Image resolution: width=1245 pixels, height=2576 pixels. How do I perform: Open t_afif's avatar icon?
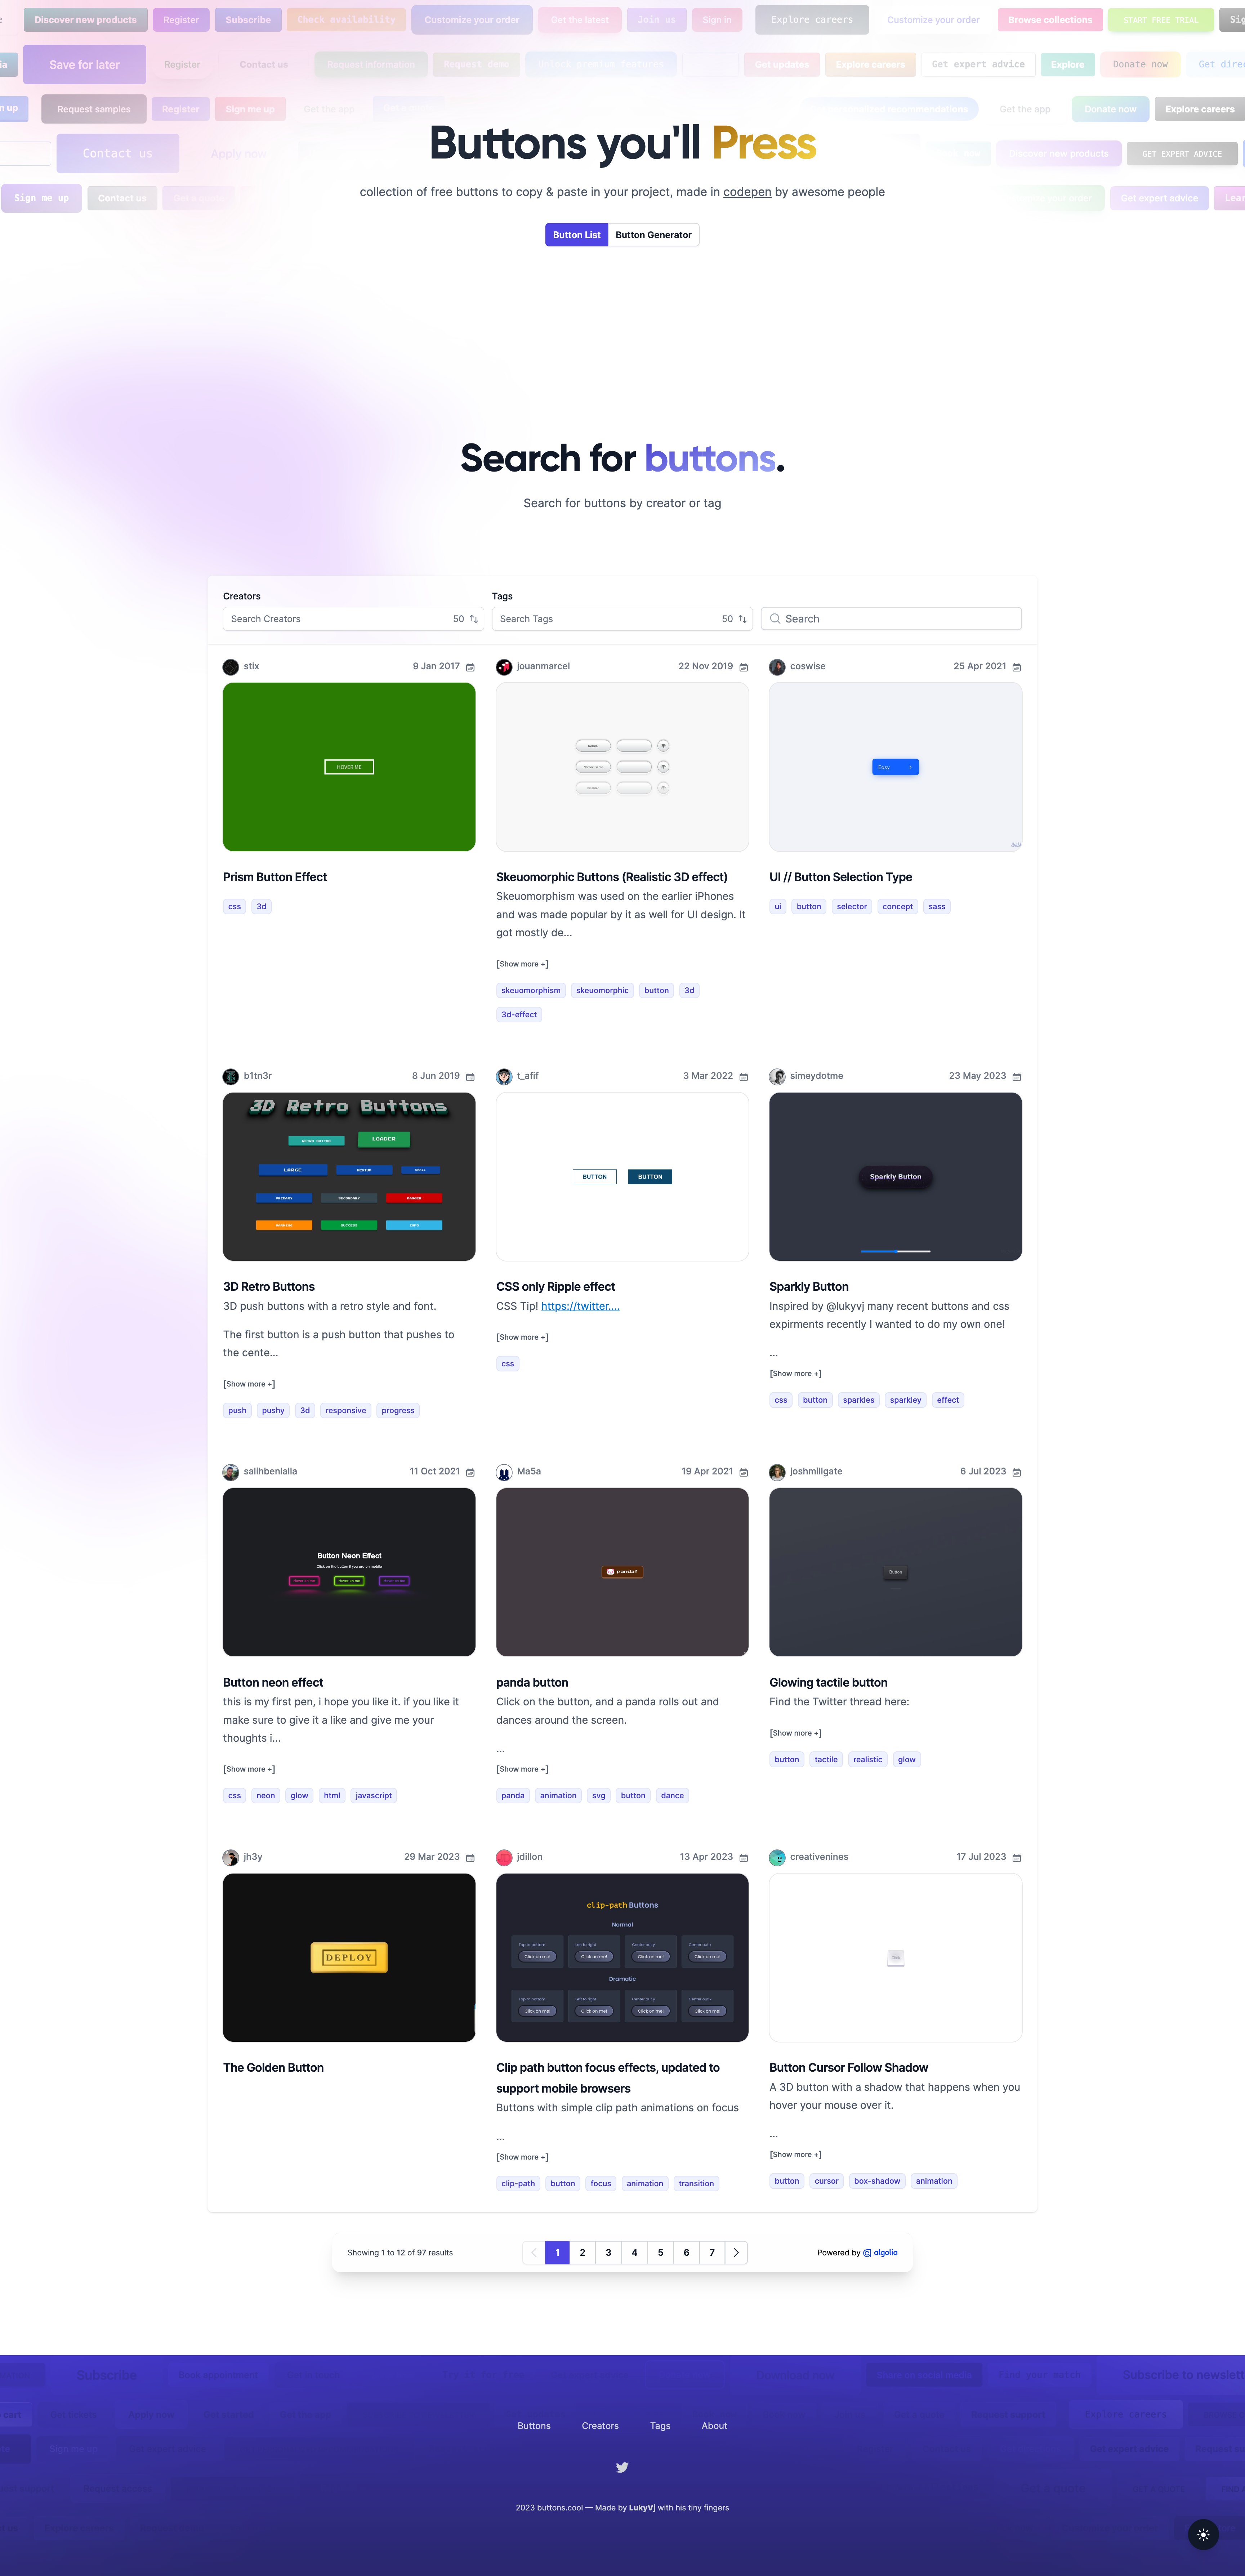[504, 1077]
